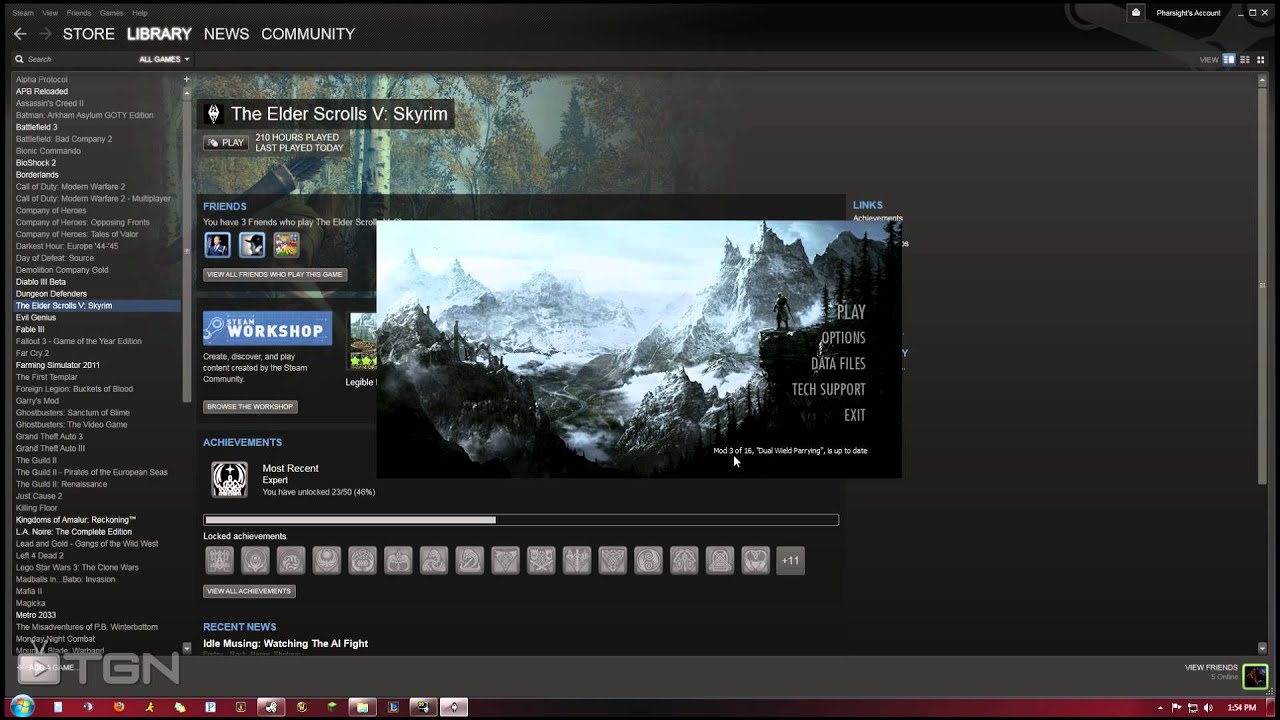The image size is (1280, 720).
Task: Open the inbox envelope notification icon
Action: (1136, 13)
